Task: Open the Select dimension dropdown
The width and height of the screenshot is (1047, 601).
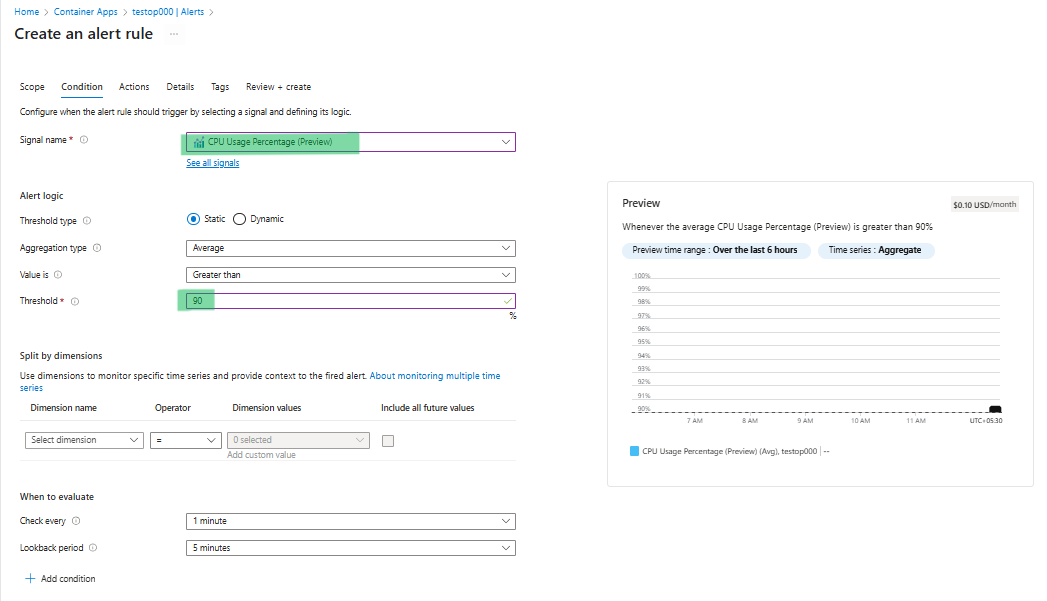Action: [84, 440]
